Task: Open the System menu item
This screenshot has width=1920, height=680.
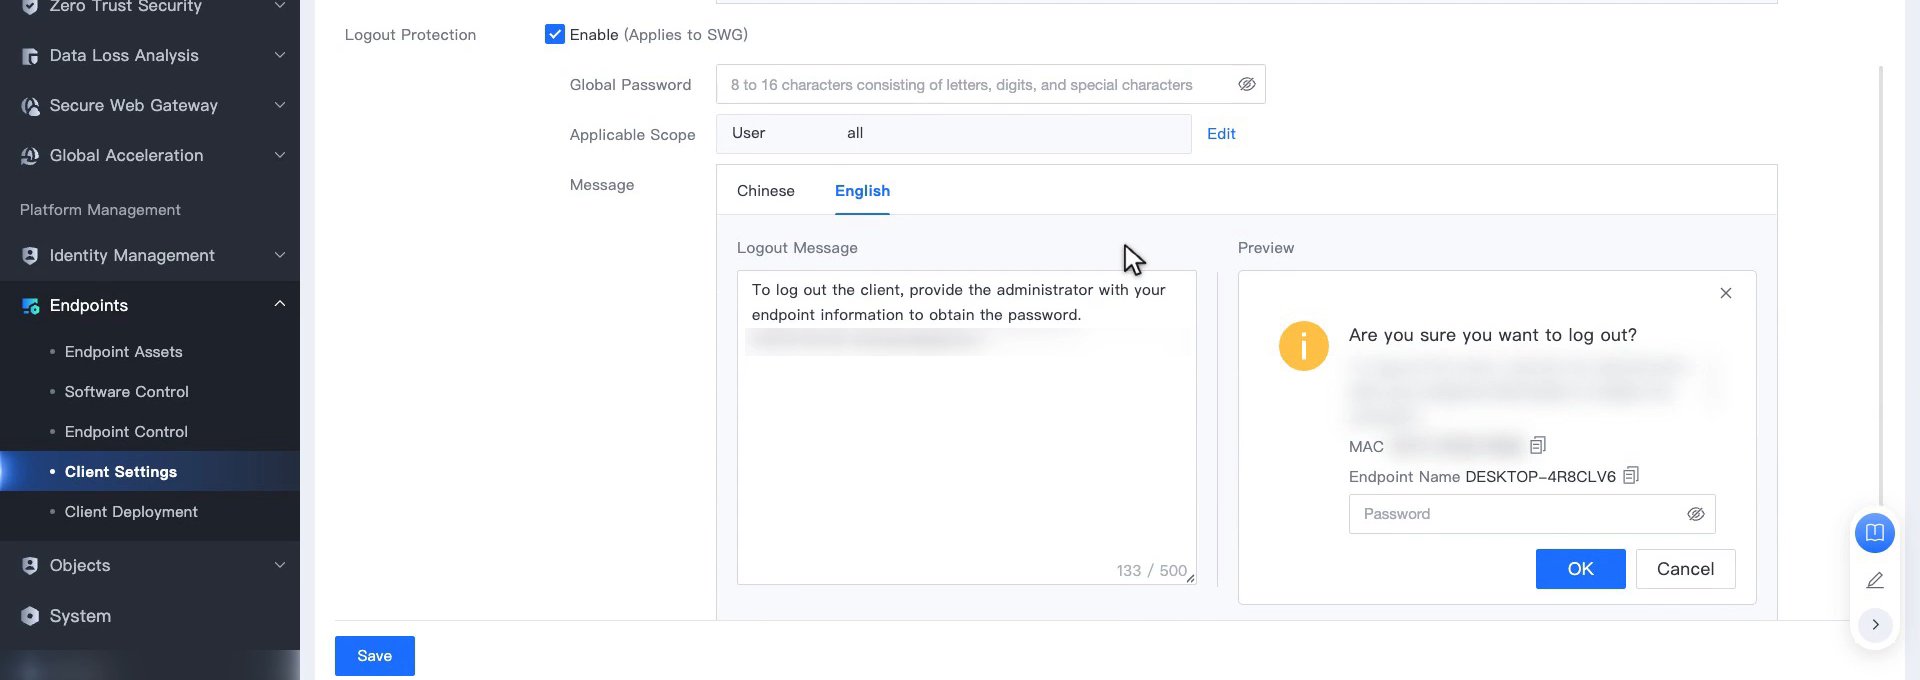Action: (x=80, y=616)
